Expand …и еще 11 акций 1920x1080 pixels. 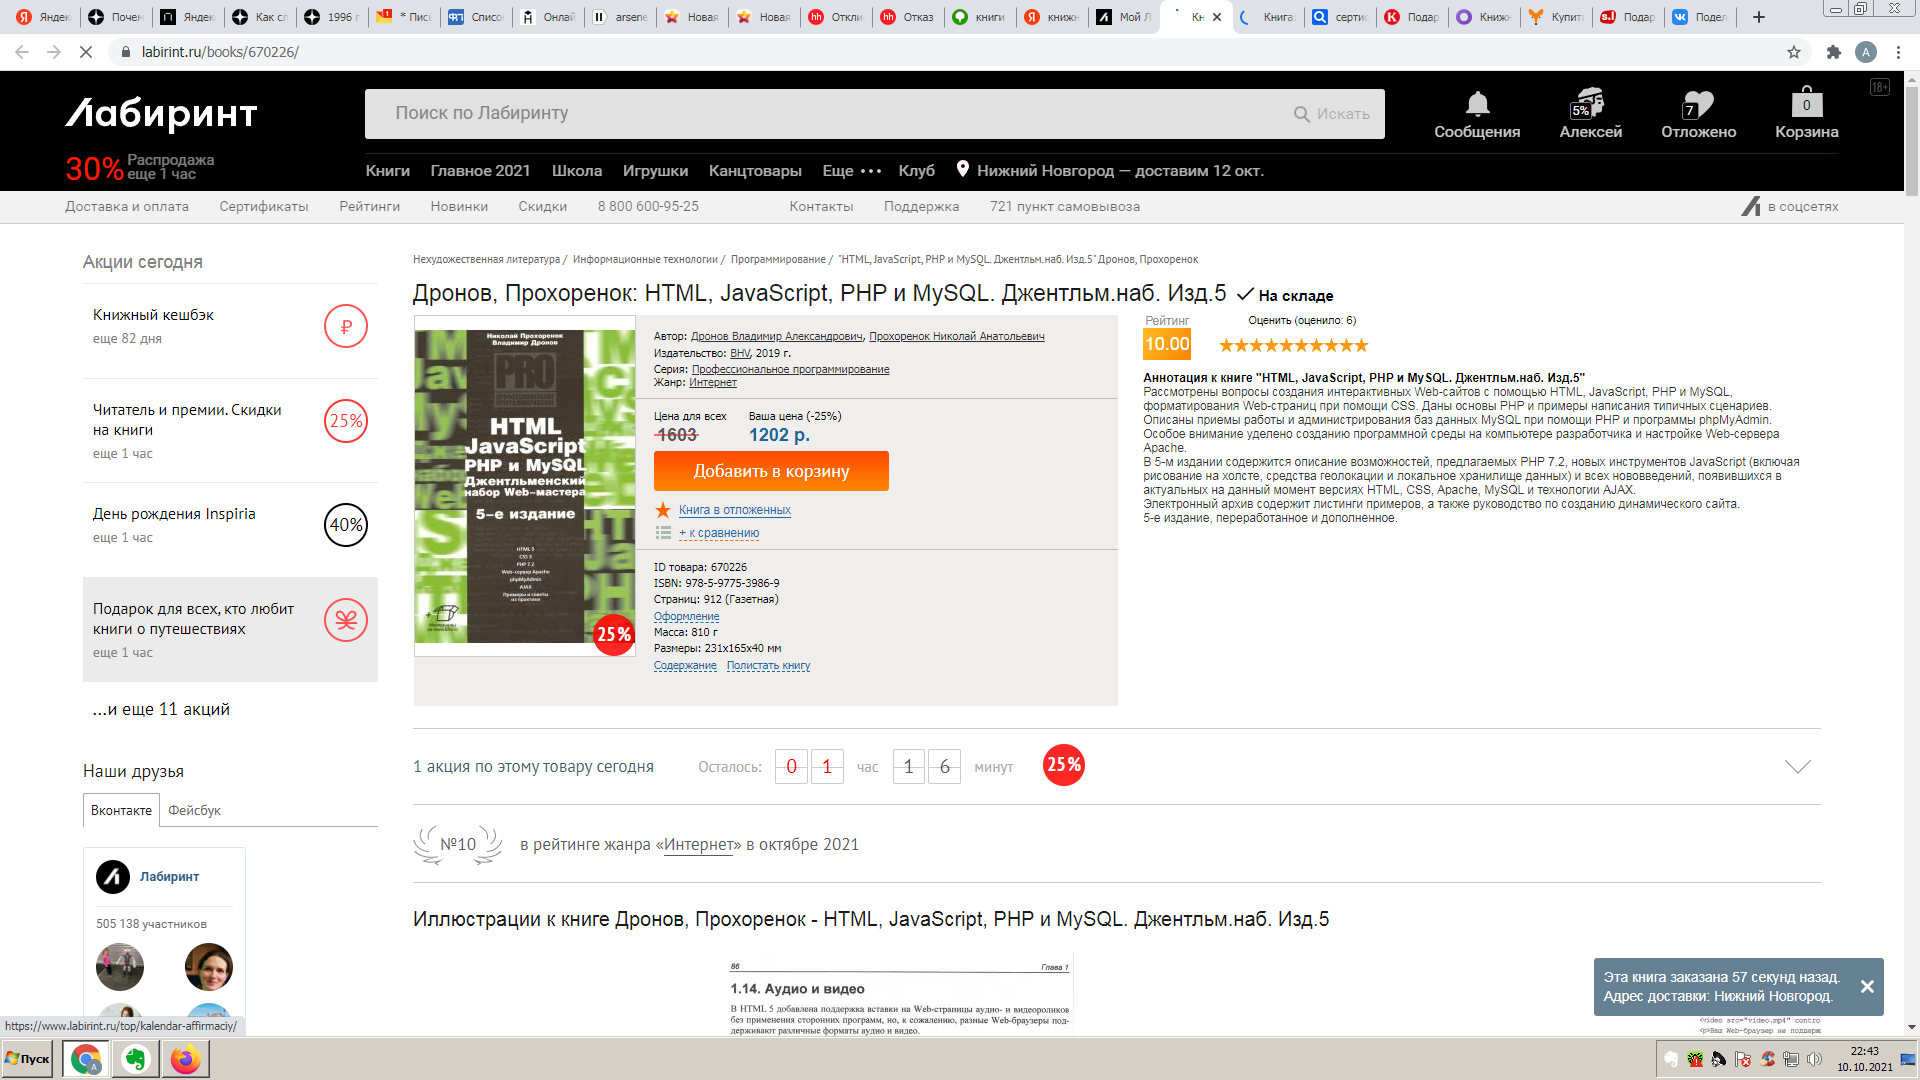161,709
